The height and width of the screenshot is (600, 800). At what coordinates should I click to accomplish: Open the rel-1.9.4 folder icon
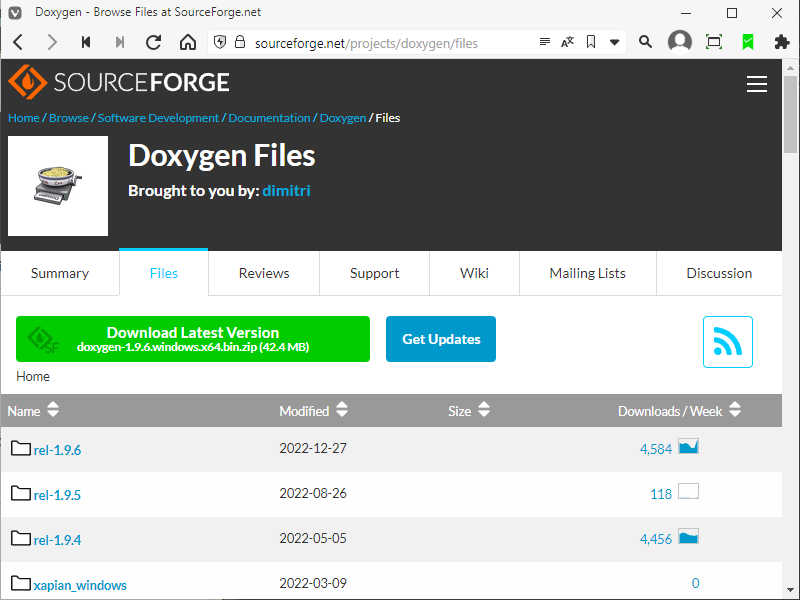(x=20, y=538)
